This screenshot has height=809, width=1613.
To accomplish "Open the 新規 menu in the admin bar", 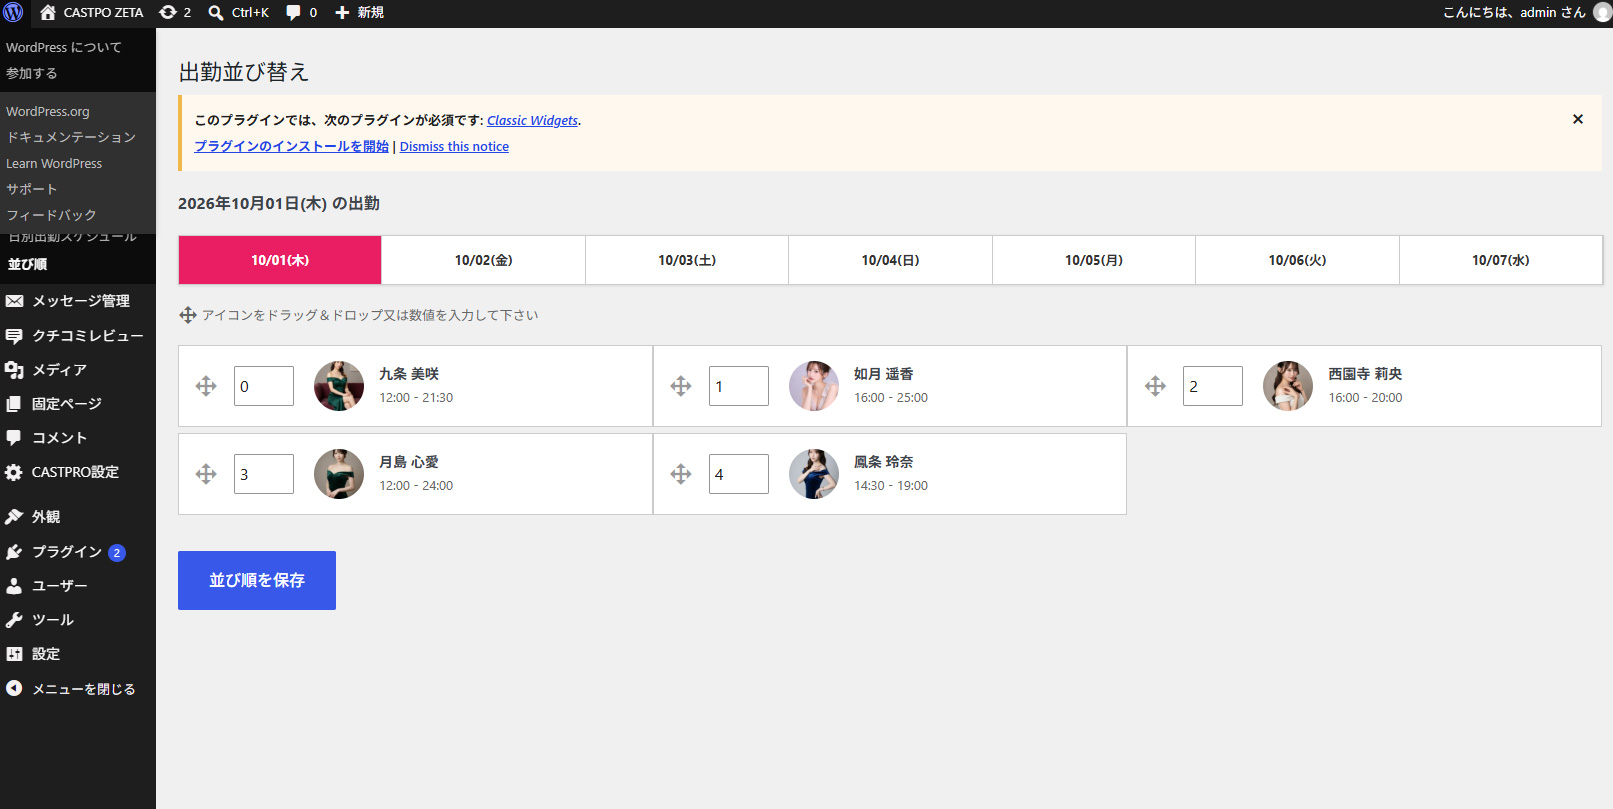I will (359, 13).
